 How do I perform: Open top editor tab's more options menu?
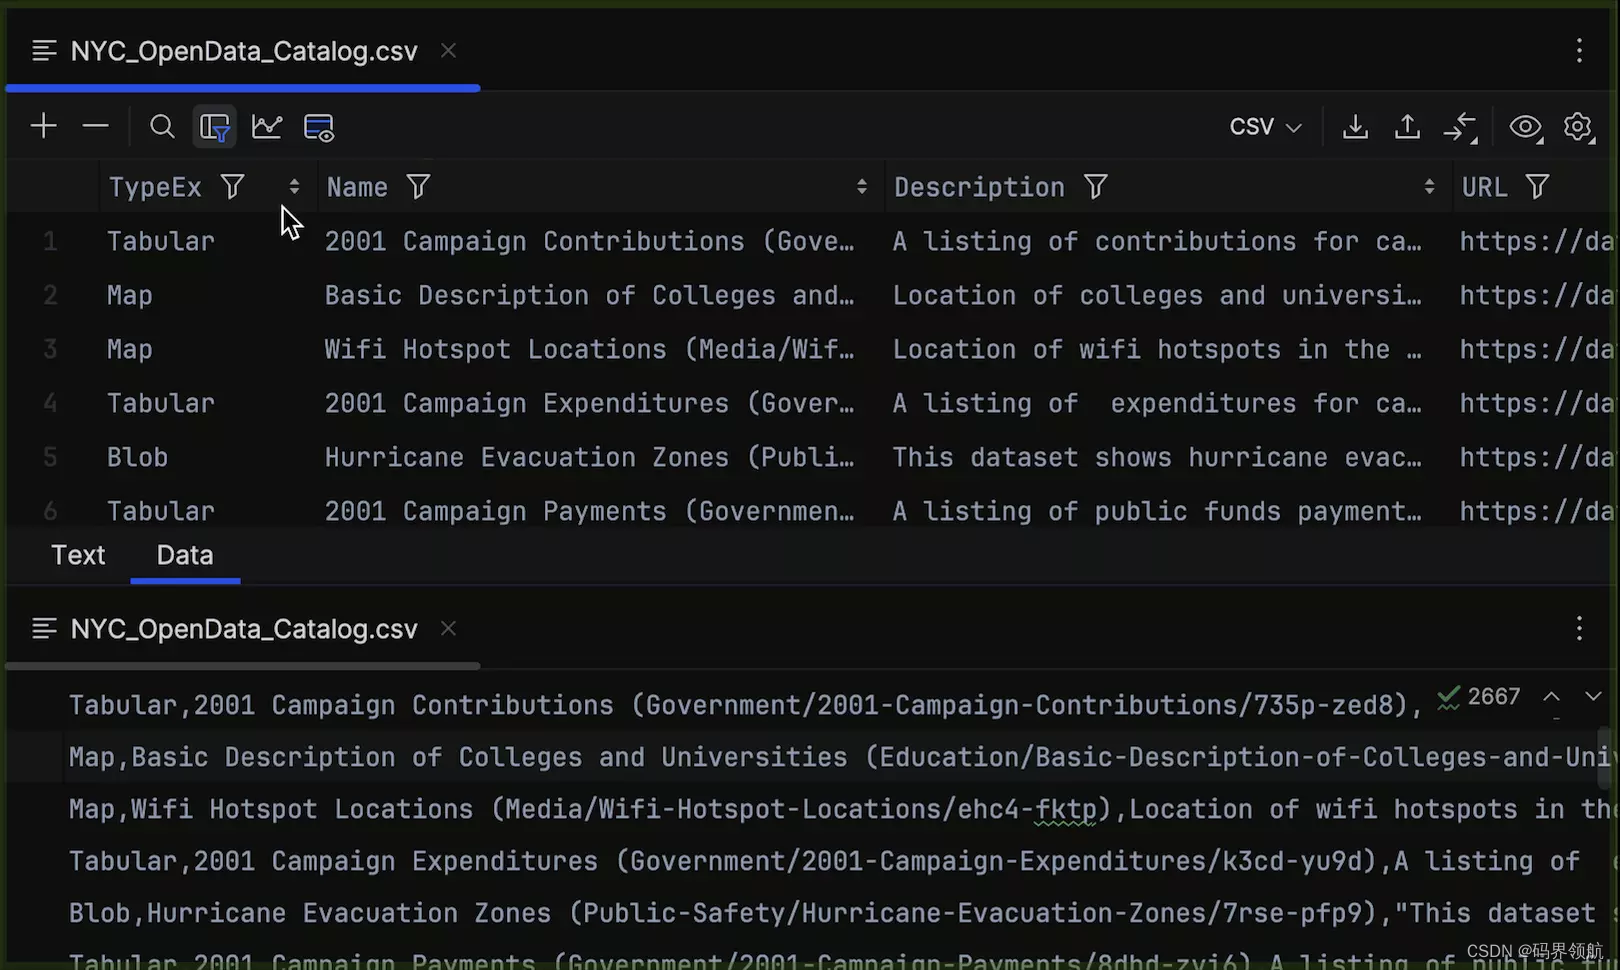[1579, 51]
